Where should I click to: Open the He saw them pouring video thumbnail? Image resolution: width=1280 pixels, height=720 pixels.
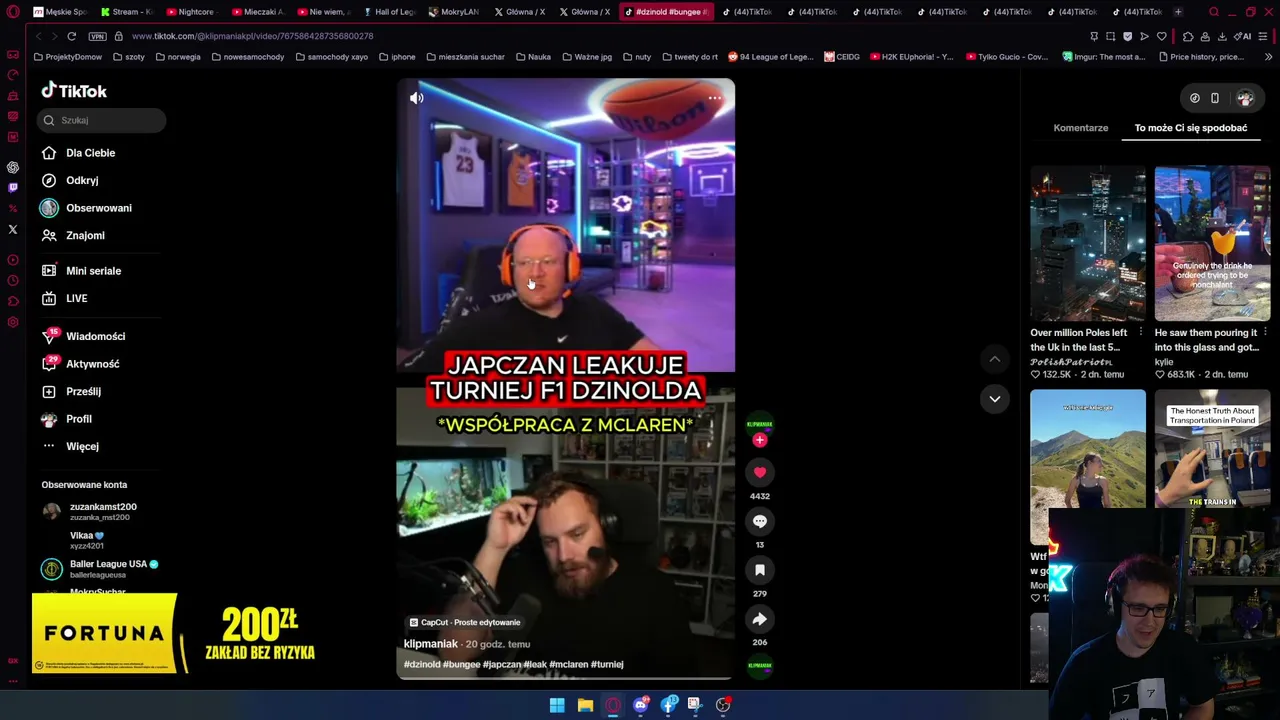(1212, 243)
